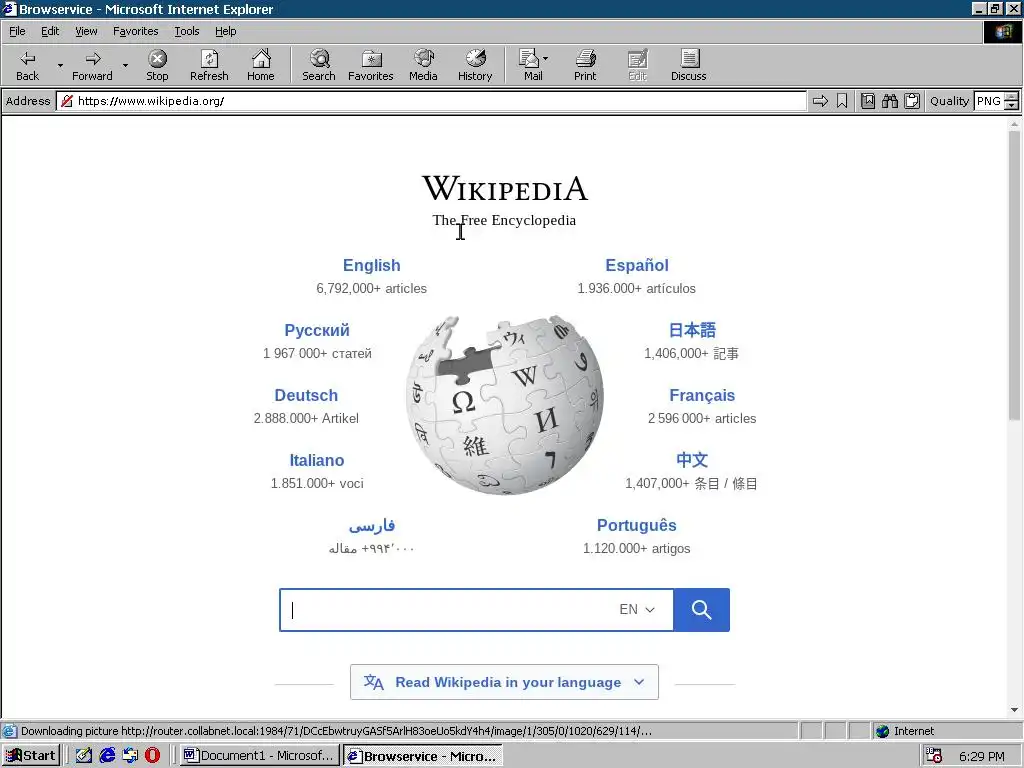Click the Forward navigation button
1024x768 pixels.
point(92,65)
